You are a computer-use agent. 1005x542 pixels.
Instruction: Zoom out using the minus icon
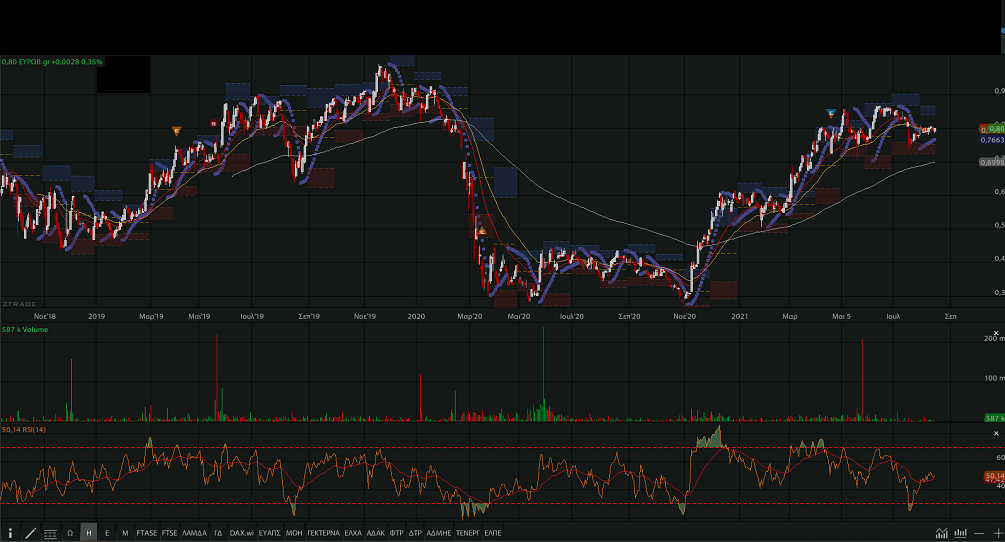click(x=979, y=533)
